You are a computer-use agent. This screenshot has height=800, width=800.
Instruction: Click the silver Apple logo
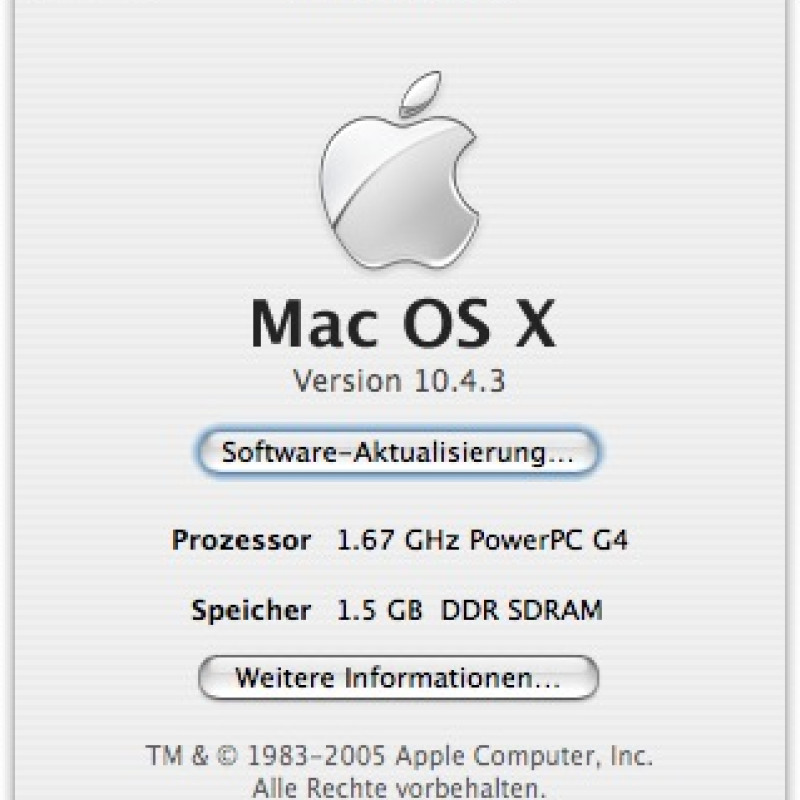(x=399, y=170)
